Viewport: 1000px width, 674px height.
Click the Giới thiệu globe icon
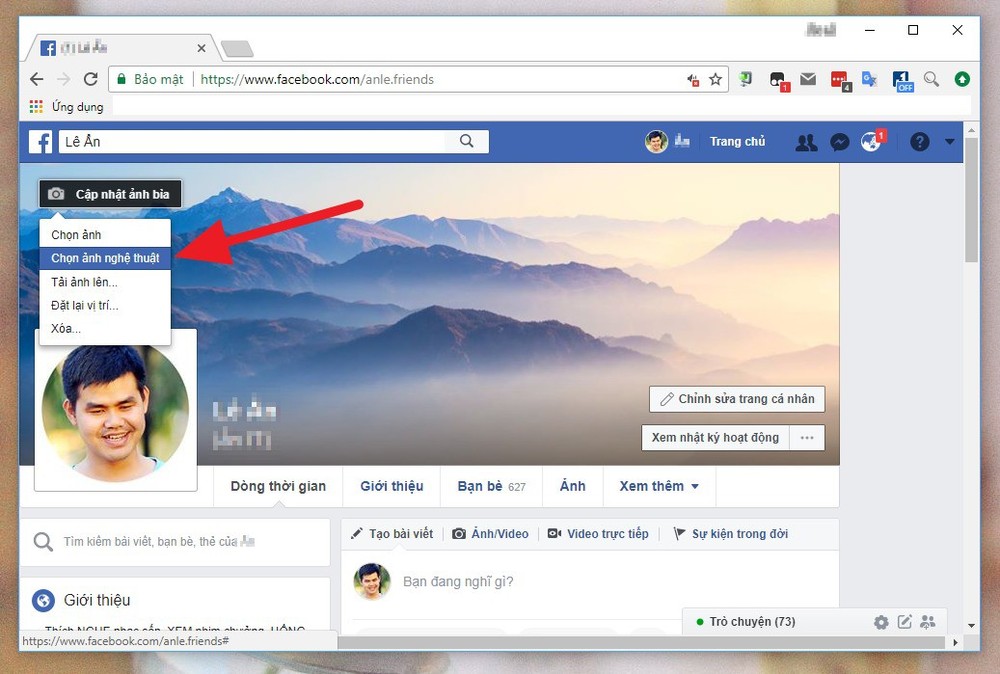tap(43, 600)
